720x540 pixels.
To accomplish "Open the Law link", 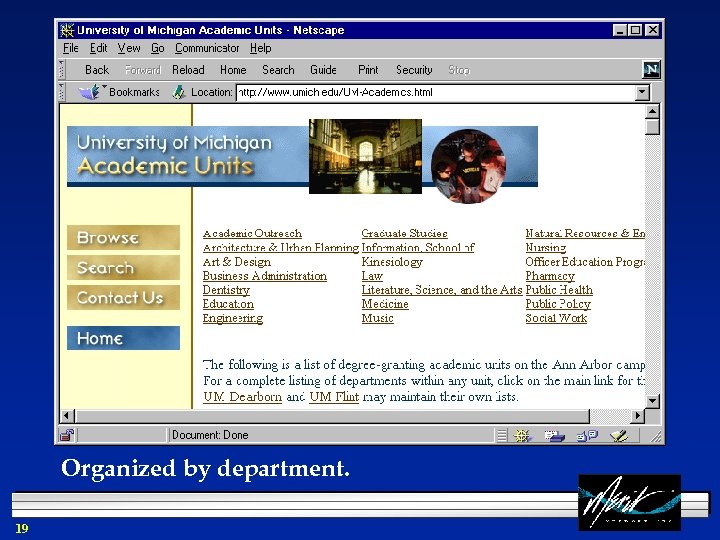I will tap(372, 276).
